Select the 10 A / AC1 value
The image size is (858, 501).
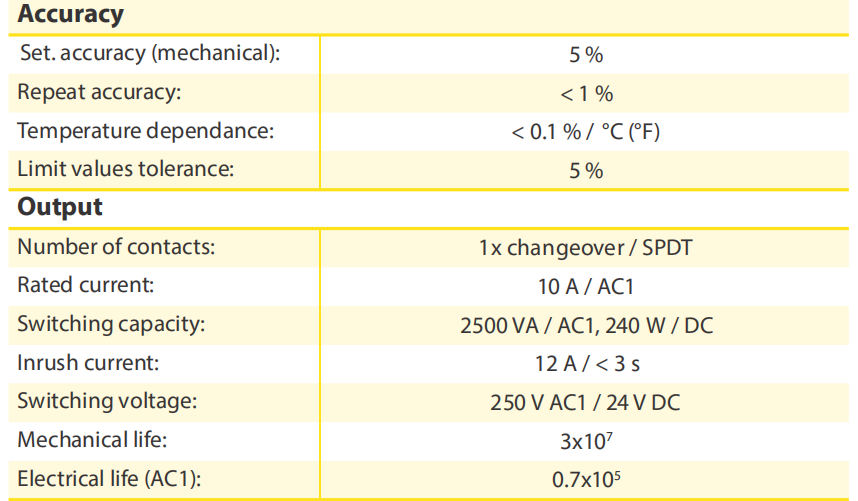(585, 287)
